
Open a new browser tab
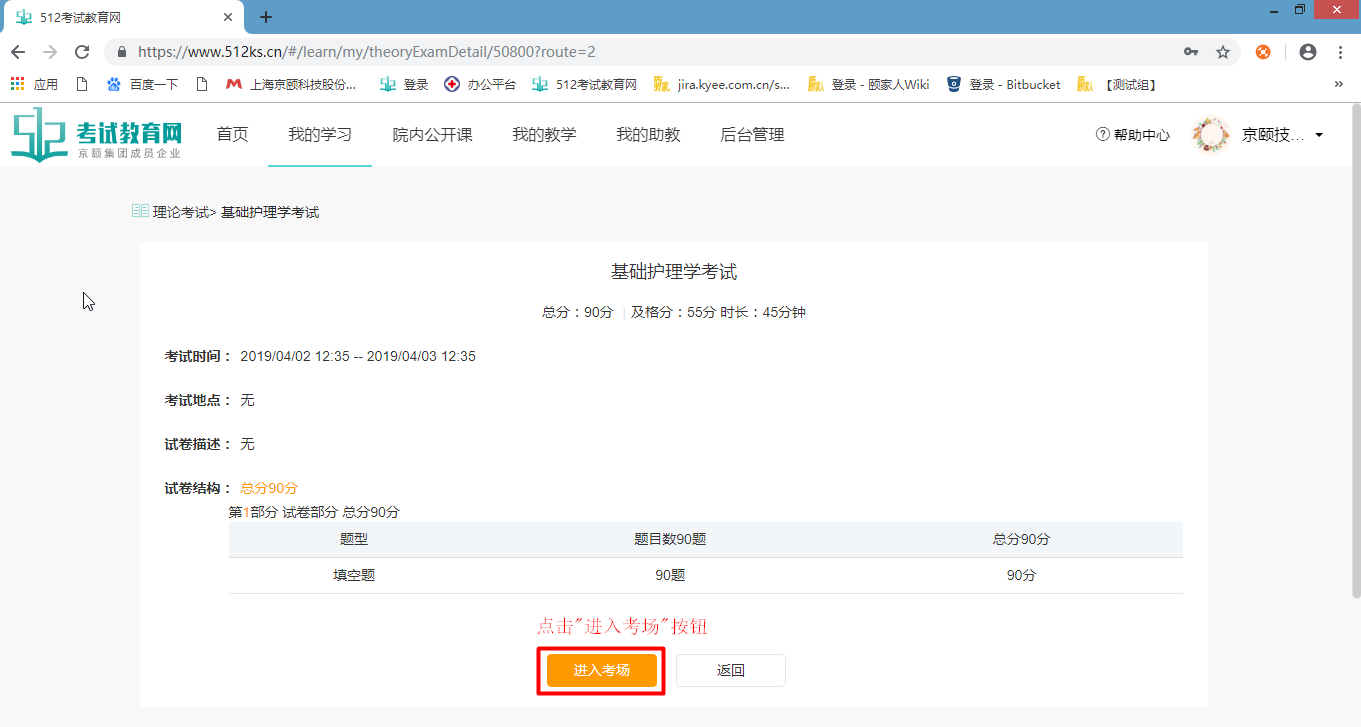coord(266,17)
